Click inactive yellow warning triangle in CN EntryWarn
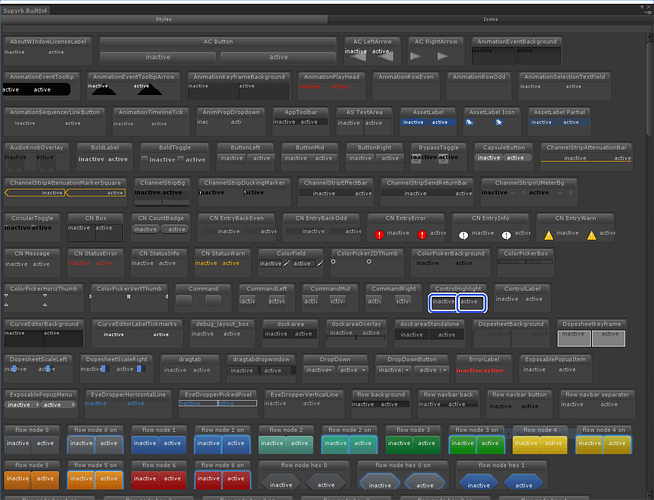 549,236
